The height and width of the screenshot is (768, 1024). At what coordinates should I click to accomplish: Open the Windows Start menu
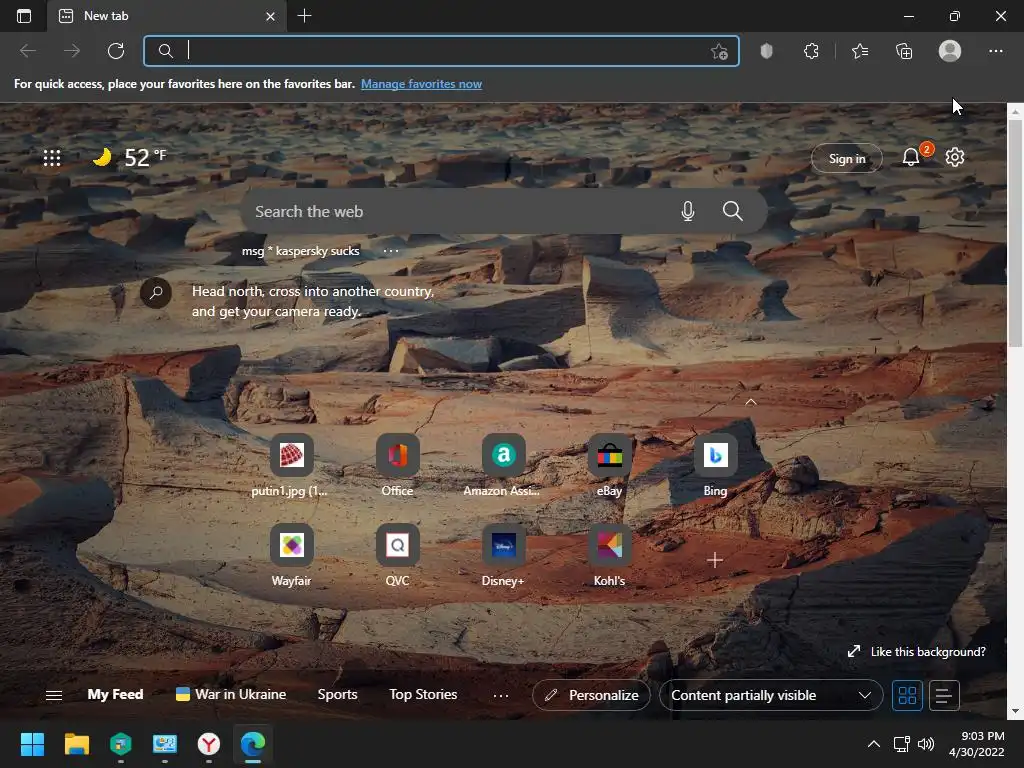click(32, 744)
